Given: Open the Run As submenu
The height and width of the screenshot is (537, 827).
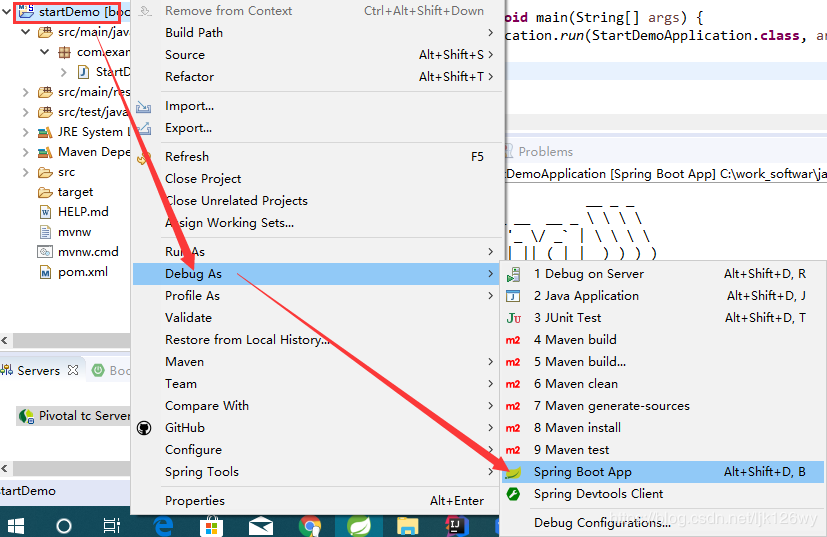Looking at the screenshot, I should [316, 252].
